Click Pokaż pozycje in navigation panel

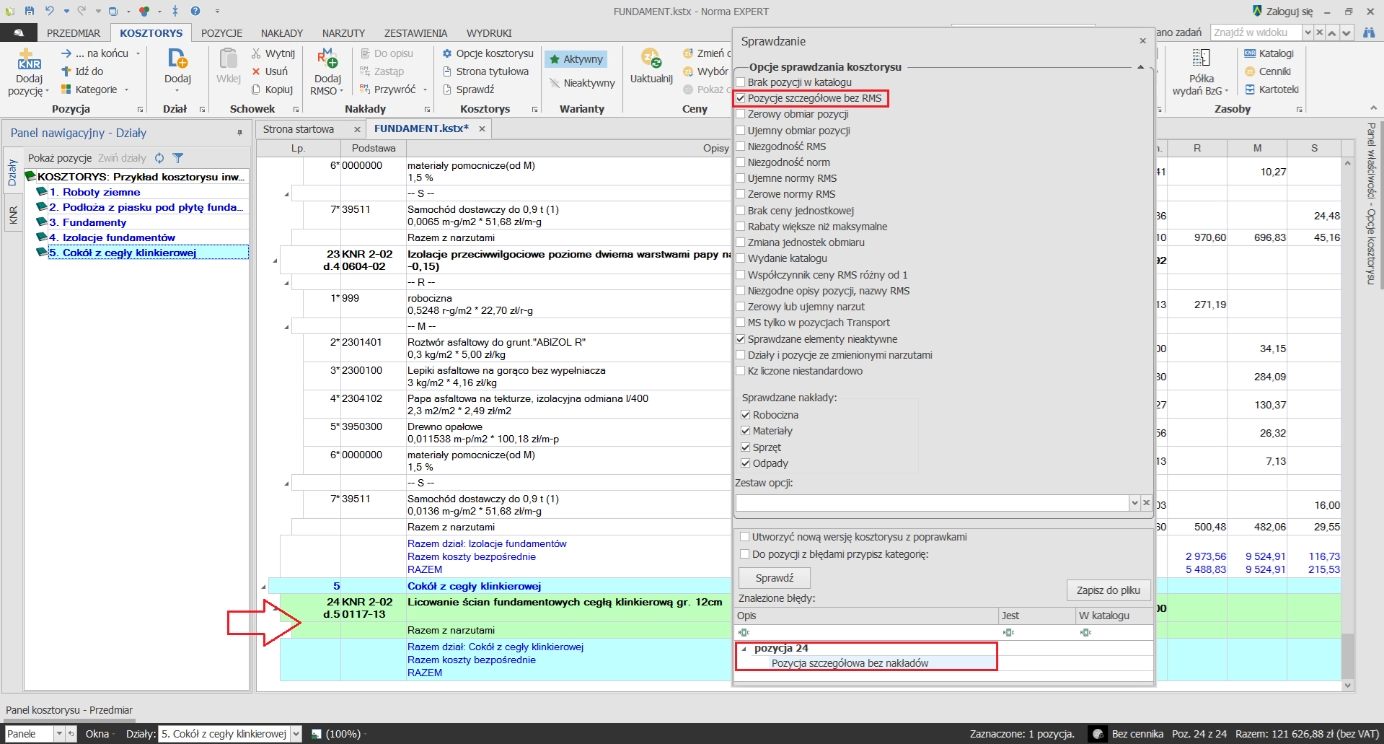pos(60,158)
